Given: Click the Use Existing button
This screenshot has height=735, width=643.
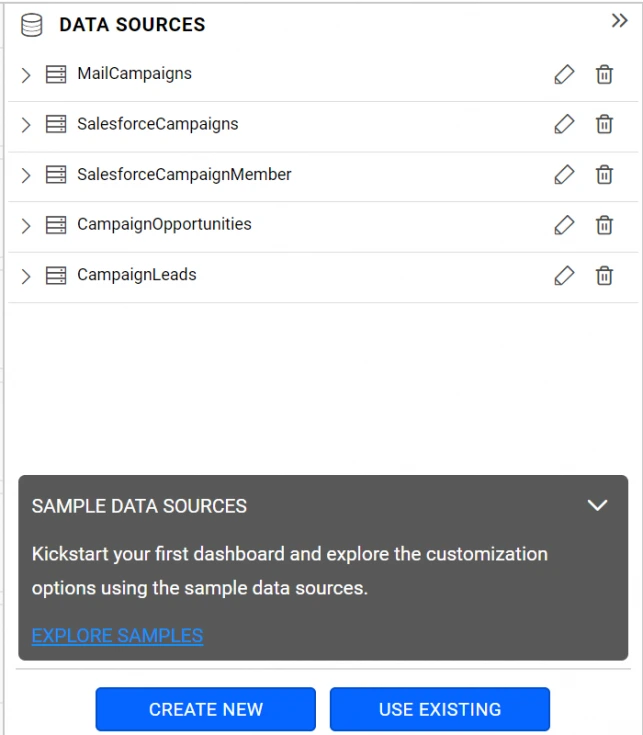Looking at the screenshot, I should pyautogui.click(x=439, y=709).
